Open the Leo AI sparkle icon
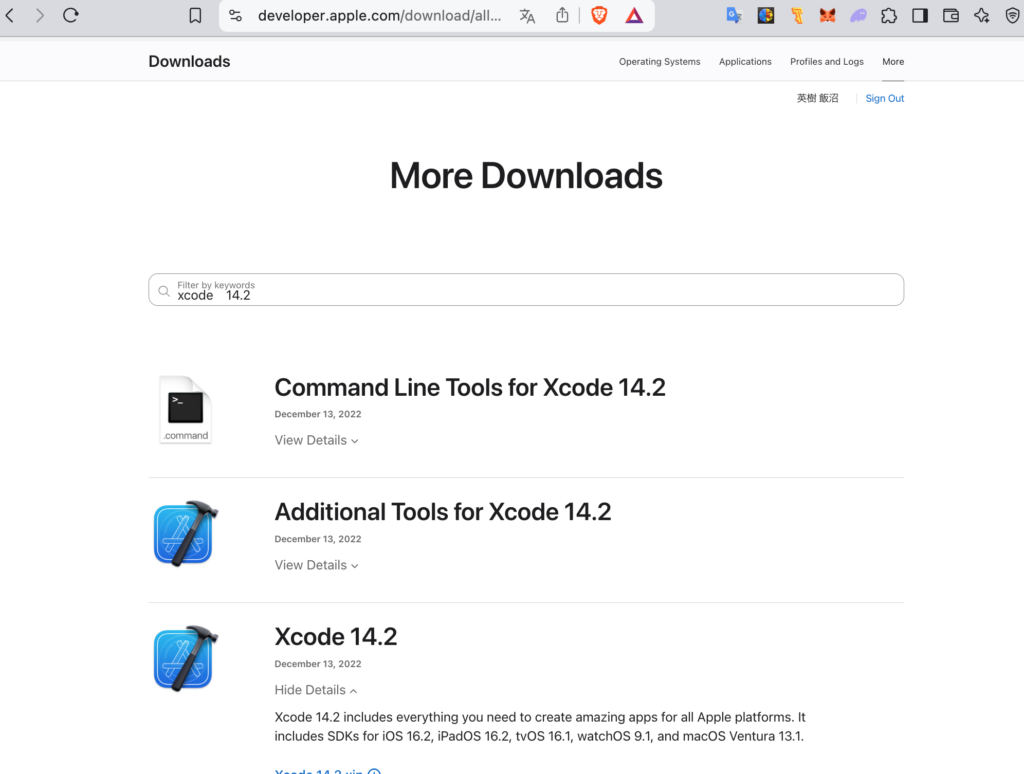This screenshot has height=774, width=1024. tap(982, 16)
